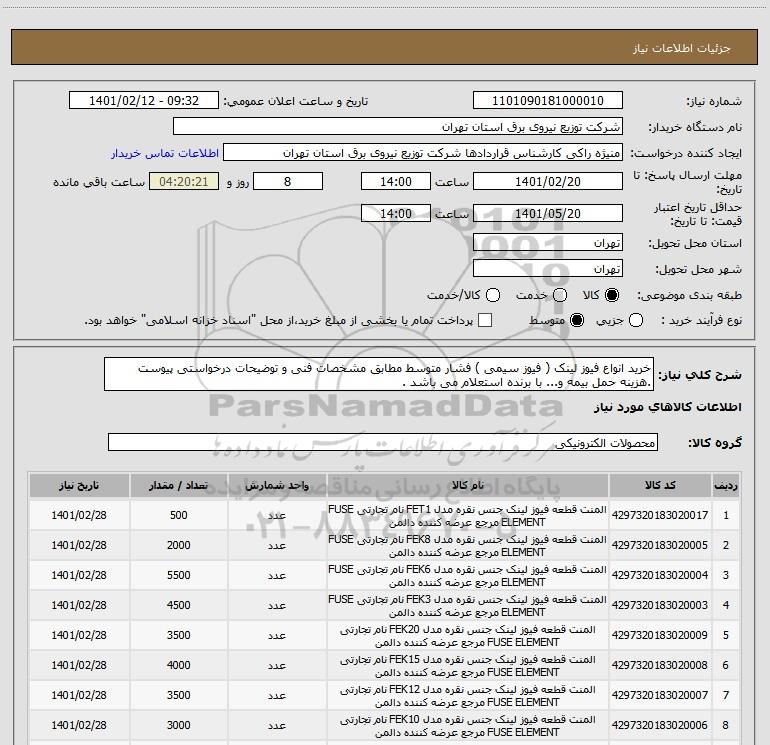This screenshot has width=770, height=745.
Task: Click the buyer organization name field
Action: tap(398, 127)
